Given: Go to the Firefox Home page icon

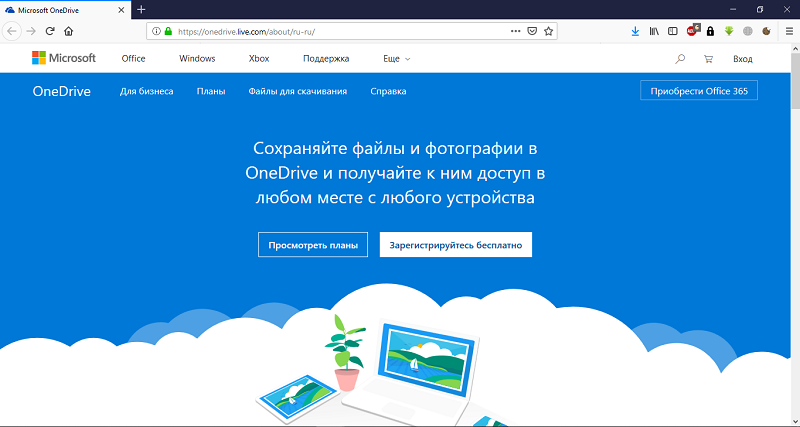Looking at the screenshot, I should pyautogui.click(x=68, y=31).
